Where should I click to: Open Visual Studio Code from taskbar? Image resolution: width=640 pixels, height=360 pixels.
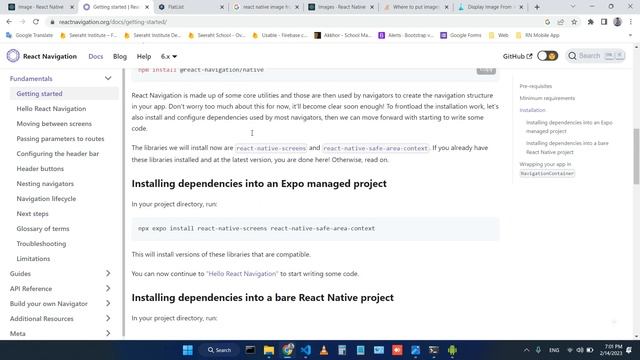[306, 350]
